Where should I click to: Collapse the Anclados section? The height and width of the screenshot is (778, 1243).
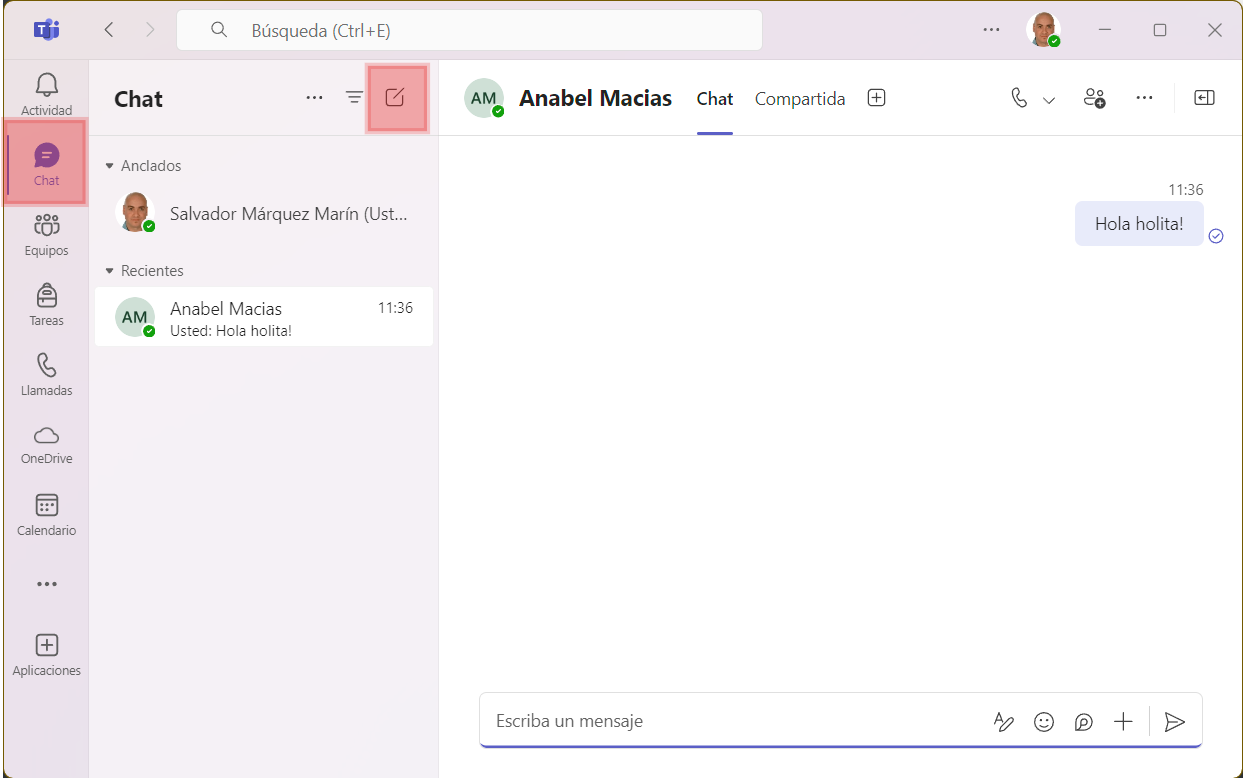[x=110, y=166]
